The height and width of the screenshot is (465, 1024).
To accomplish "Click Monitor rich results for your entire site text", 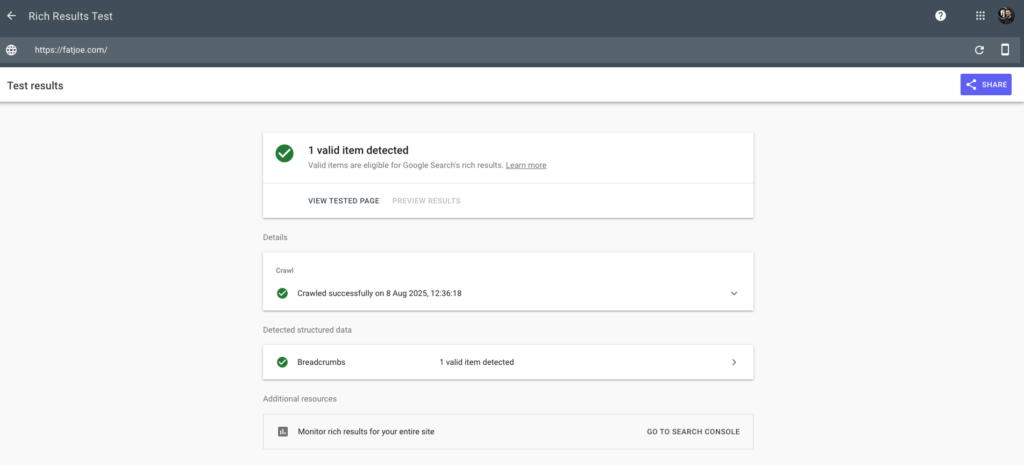I will click(x=366, y=432).
